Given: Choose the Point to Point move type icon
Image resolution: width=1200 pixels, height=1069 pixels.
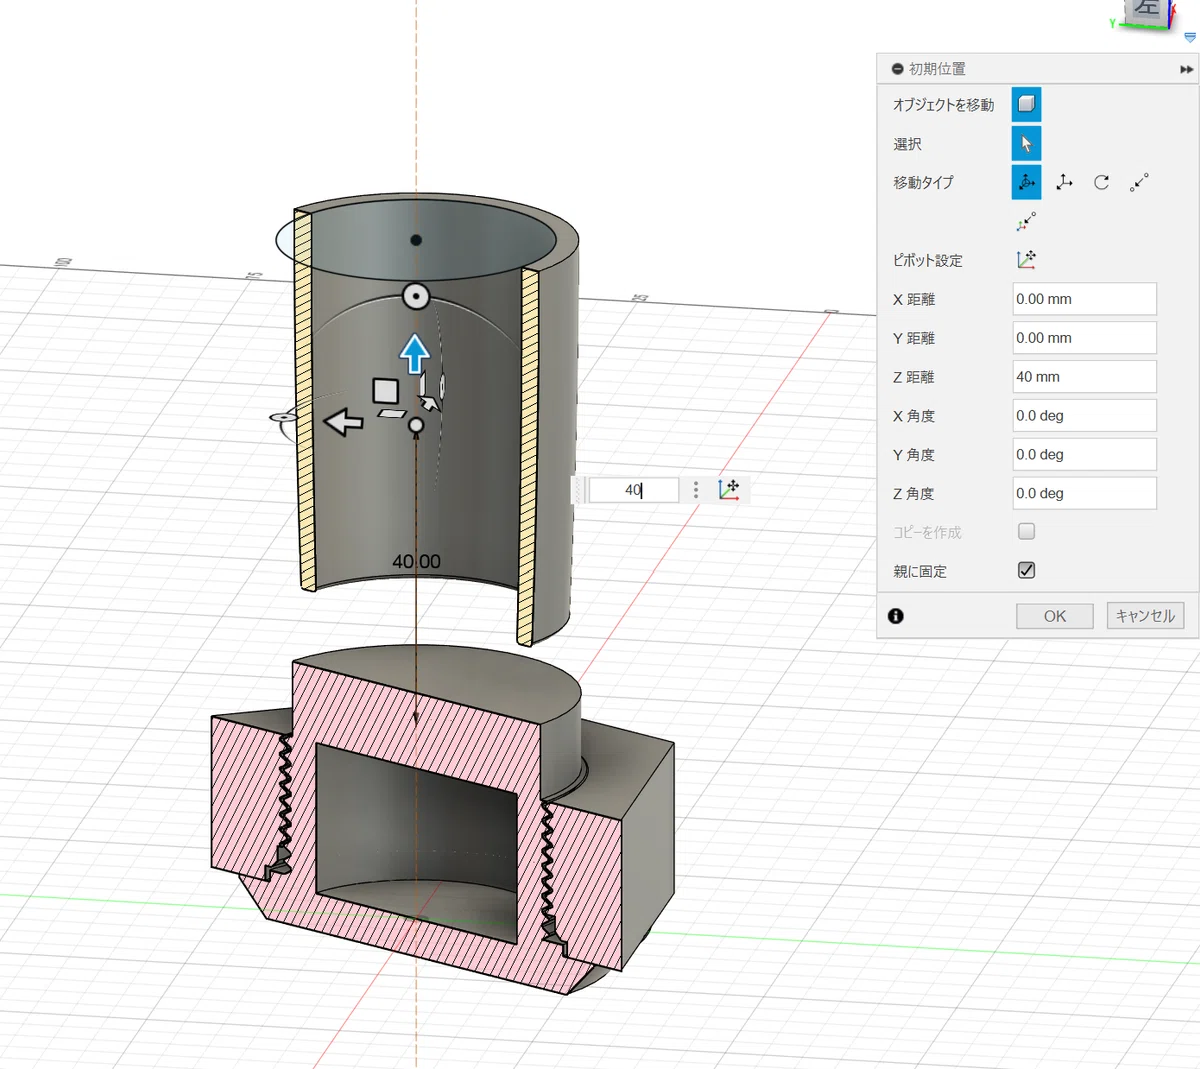Looking at the screenshot, I should [x=1139, y=182].
